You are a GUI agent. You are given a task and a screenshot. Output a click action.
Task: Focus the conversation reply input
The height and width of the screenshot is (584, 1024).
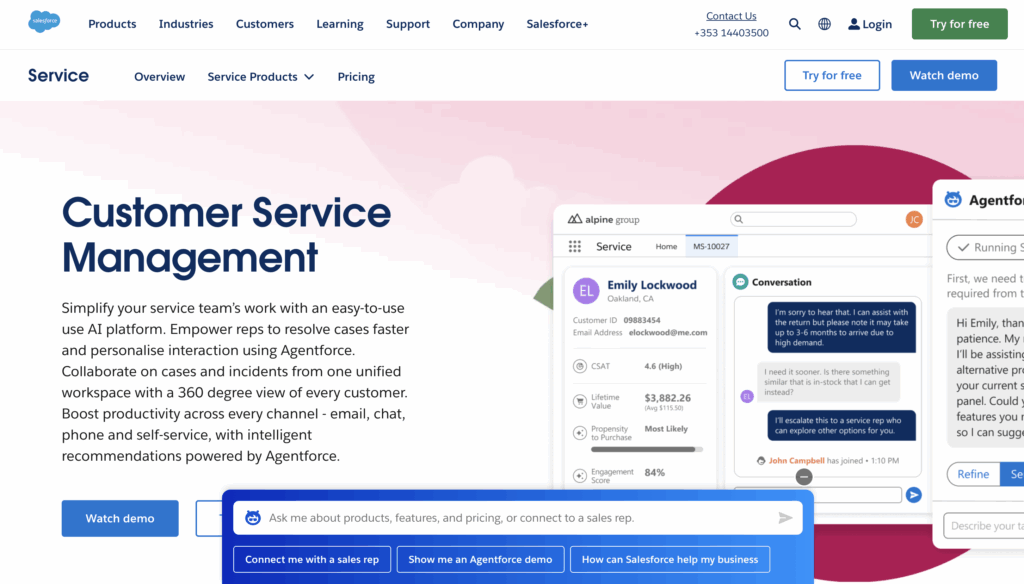pyautogui.click(x=818, y=495)
